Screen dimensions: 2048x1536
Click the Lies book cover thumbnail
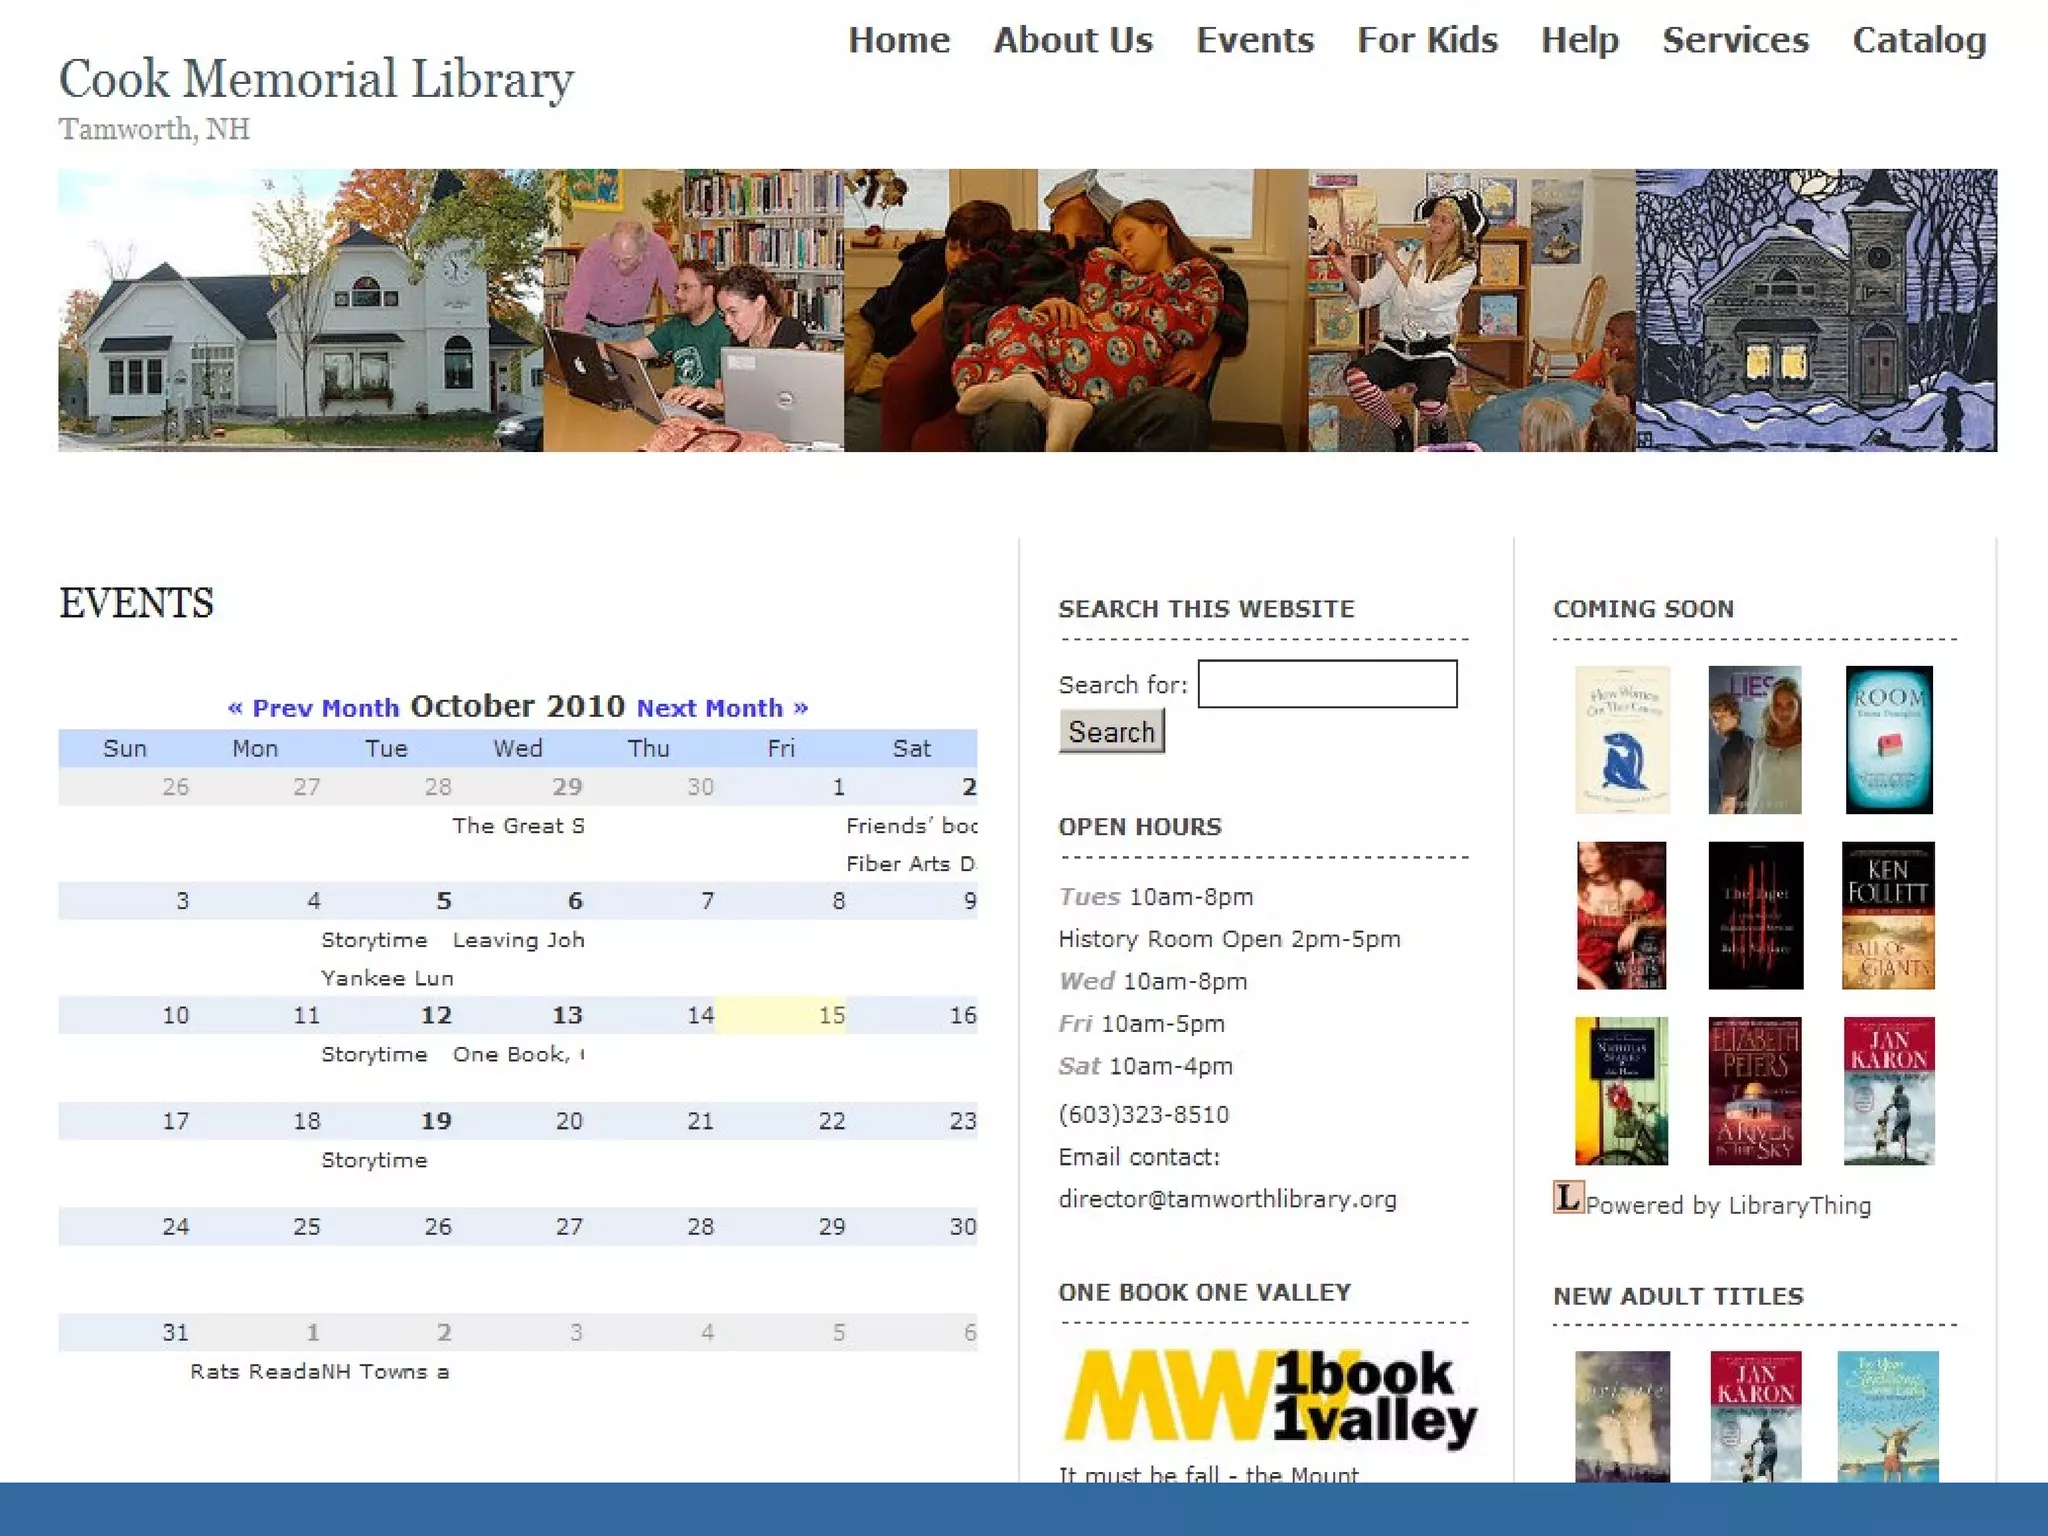1754,739
